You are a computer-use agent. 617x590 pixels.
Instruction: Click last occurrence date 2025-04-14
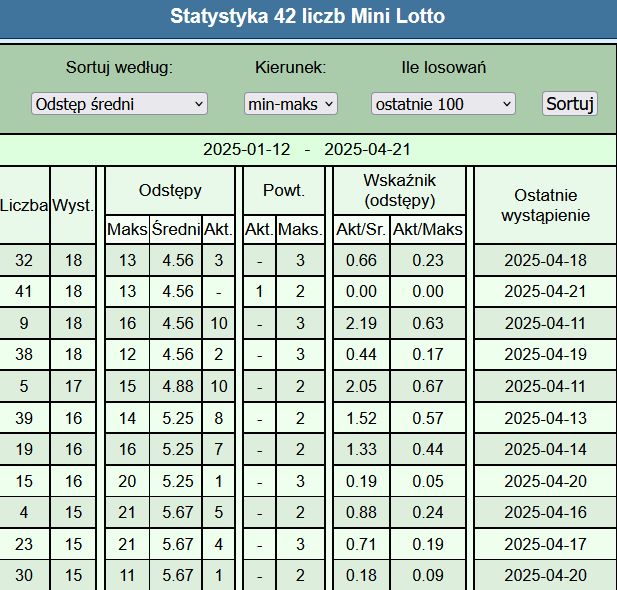545,449
